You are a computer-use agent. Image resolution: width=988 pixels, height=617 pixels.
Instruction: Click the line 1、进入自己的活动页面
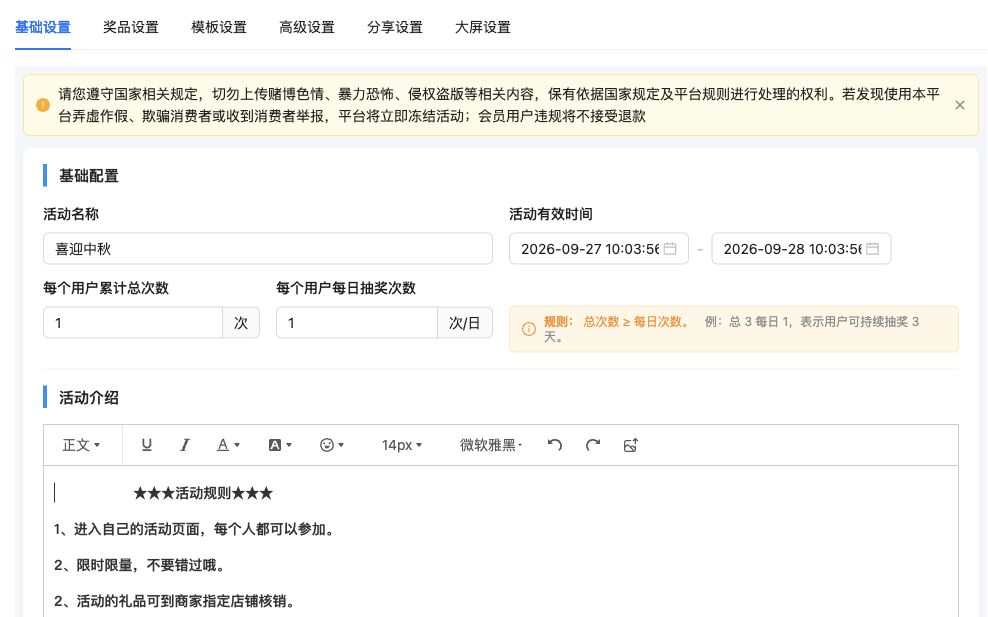196,529
